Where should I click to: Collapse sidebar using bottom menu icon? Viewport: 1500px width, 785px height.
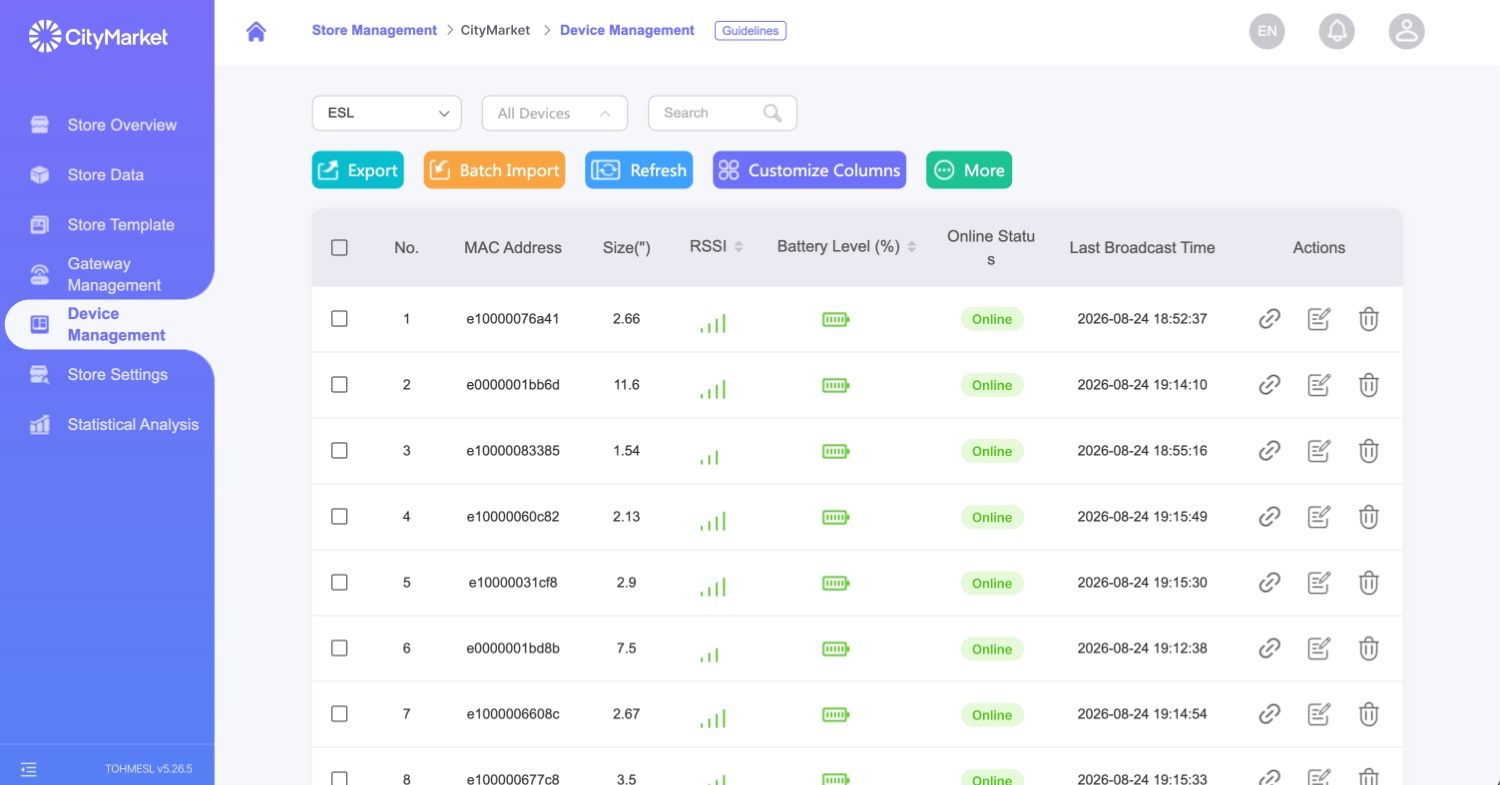pyautogui.click(x=29, y=769)
